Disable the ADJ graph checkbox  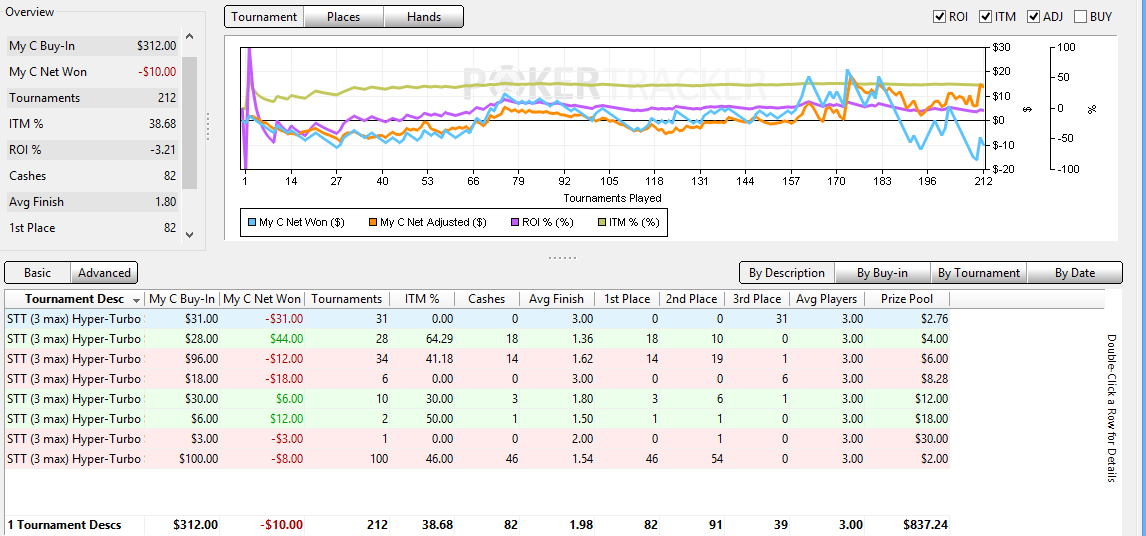click(1033, 17)
